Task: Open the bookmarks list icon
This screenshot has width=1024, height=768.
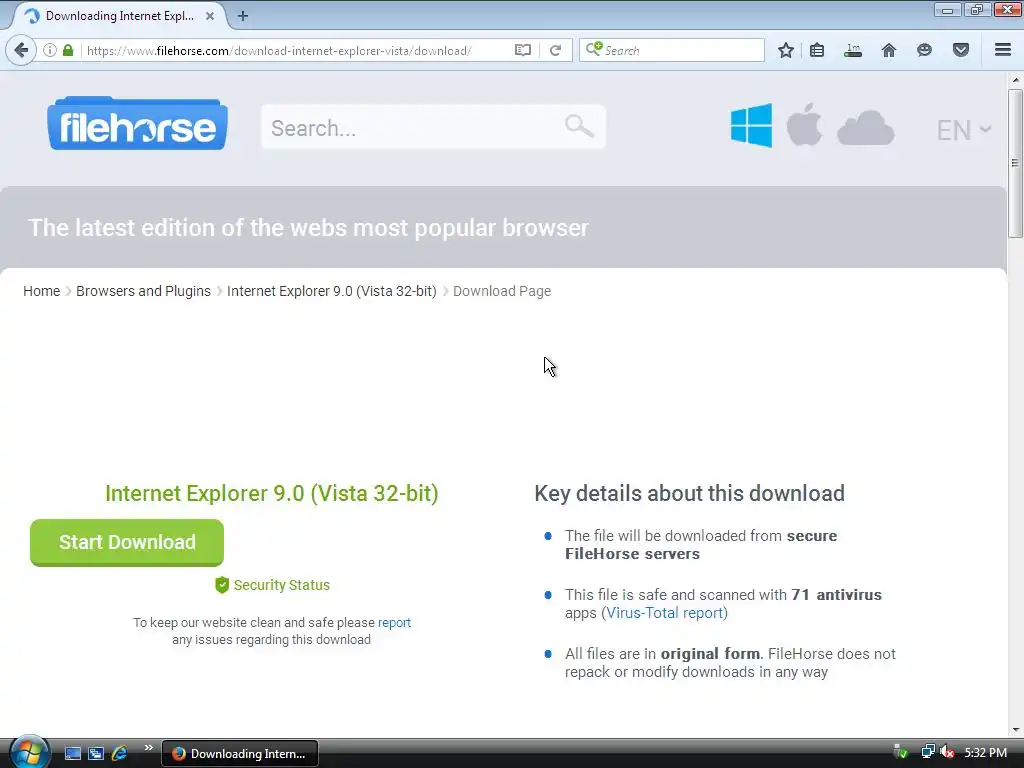Action: coord(817,50)
